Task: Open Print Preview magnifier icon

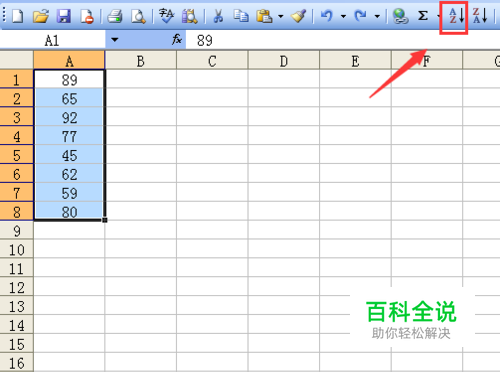Action: click(138, 16)
